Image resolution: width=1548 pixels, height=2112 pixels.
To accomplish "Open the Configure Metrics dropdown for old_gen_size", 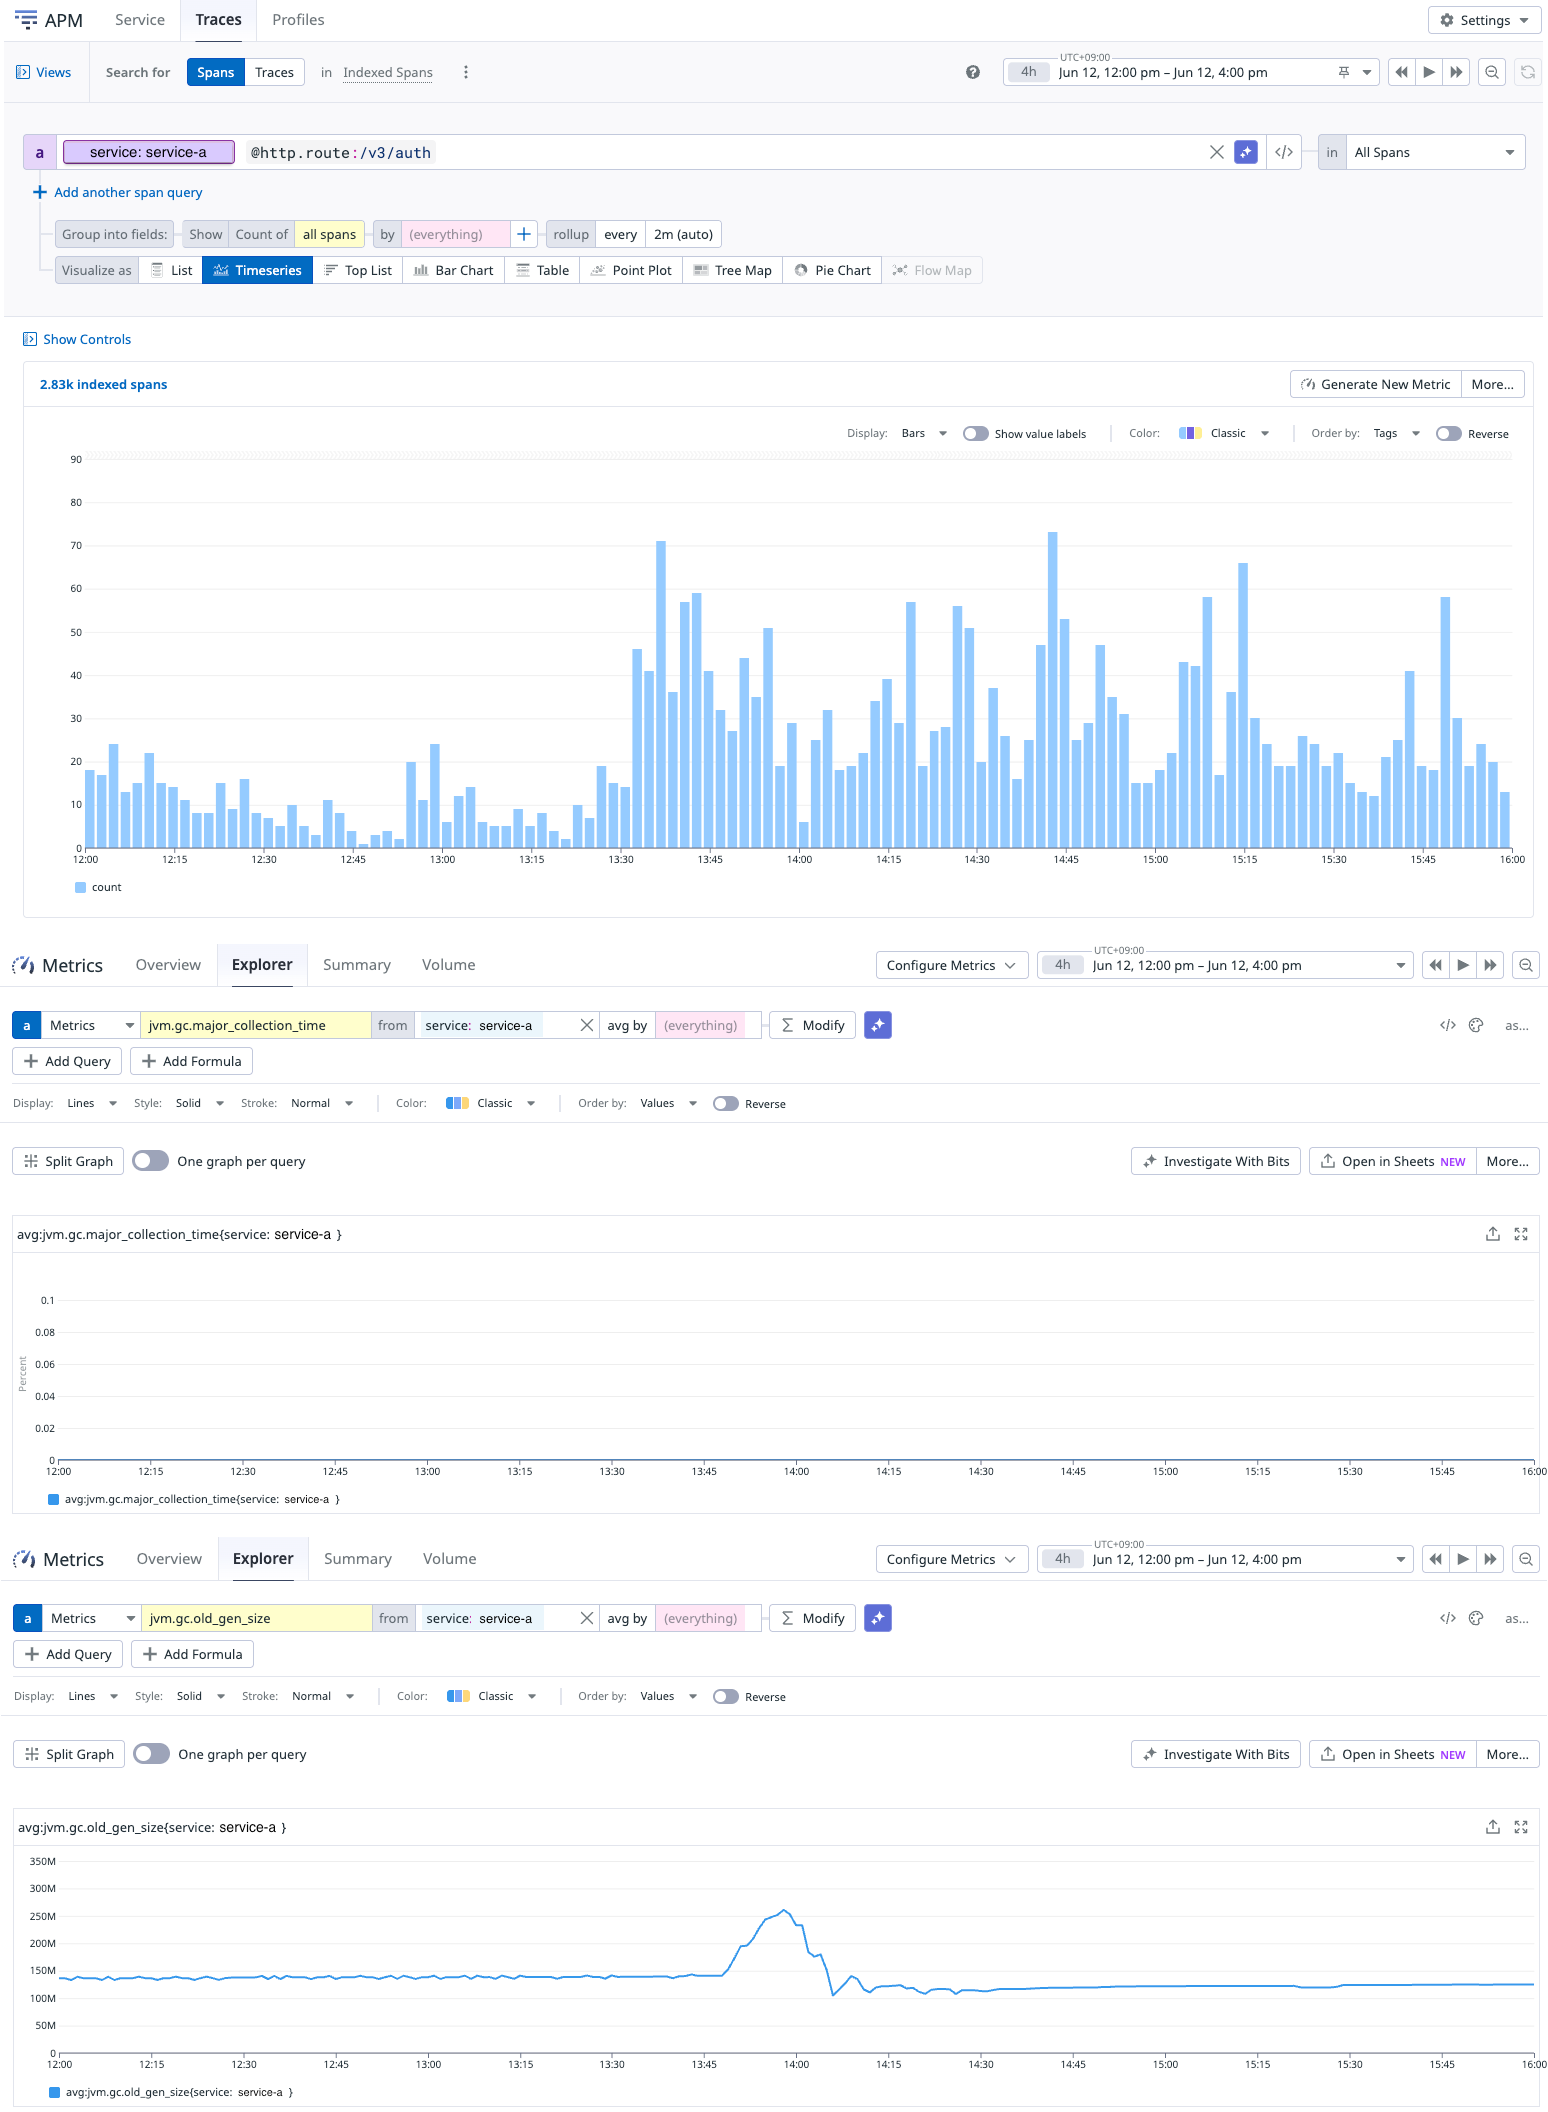I will click(x=951, y=1559).
